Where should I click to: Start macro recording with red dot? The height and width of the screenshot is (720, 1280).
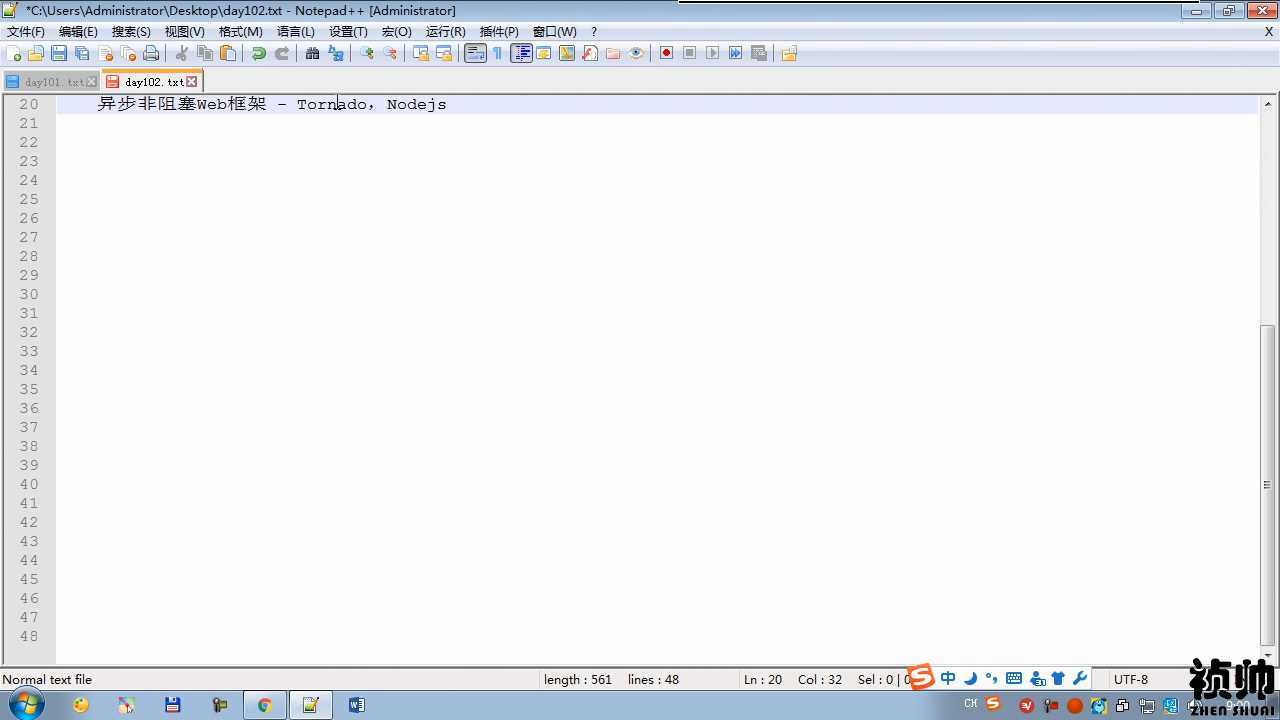tap(667, 53)
